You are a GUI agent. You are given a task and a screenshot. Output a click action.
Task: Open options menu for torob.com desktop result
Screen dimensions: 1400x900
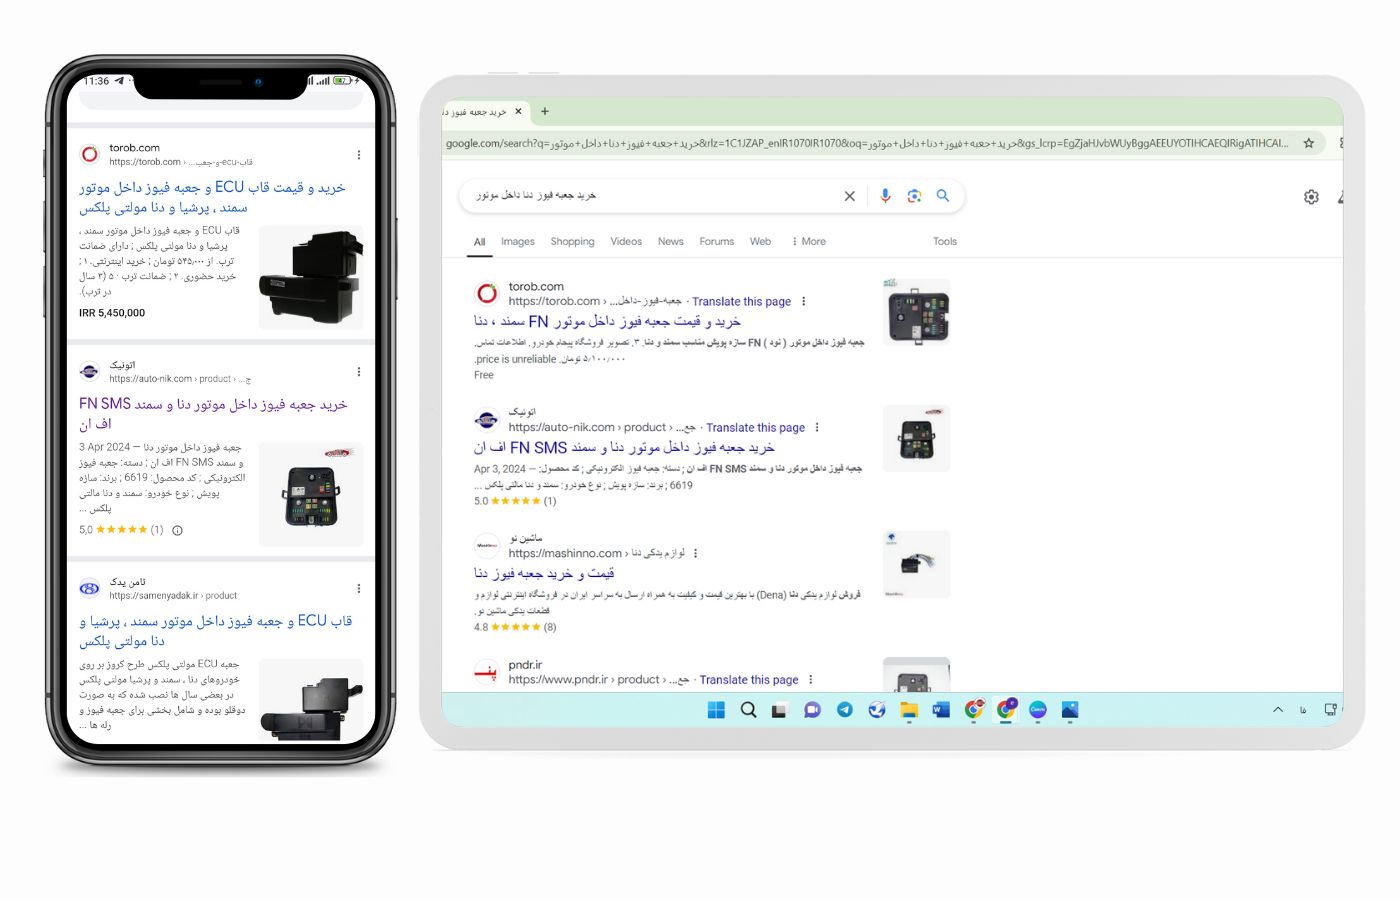[x=803, y=301]
